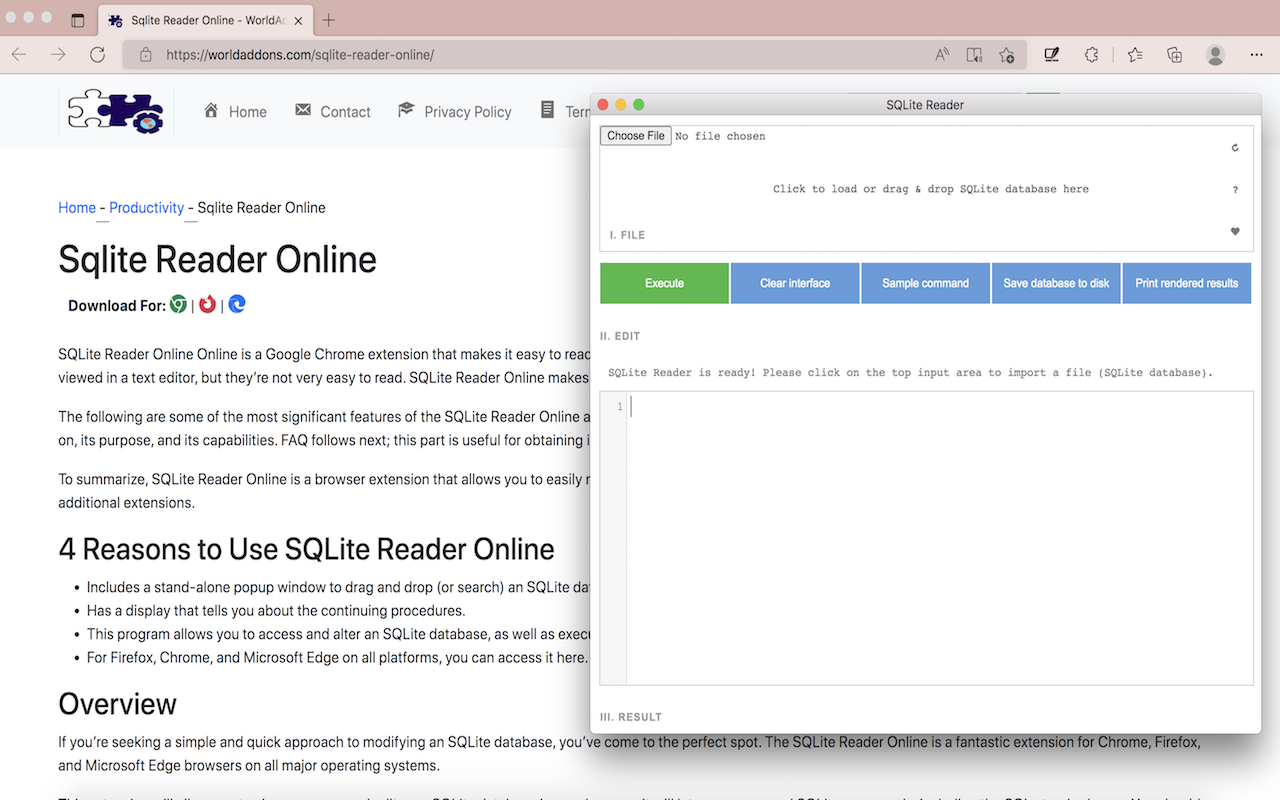Click the reload icon in SQLite Reader

tap(1235, 147)
